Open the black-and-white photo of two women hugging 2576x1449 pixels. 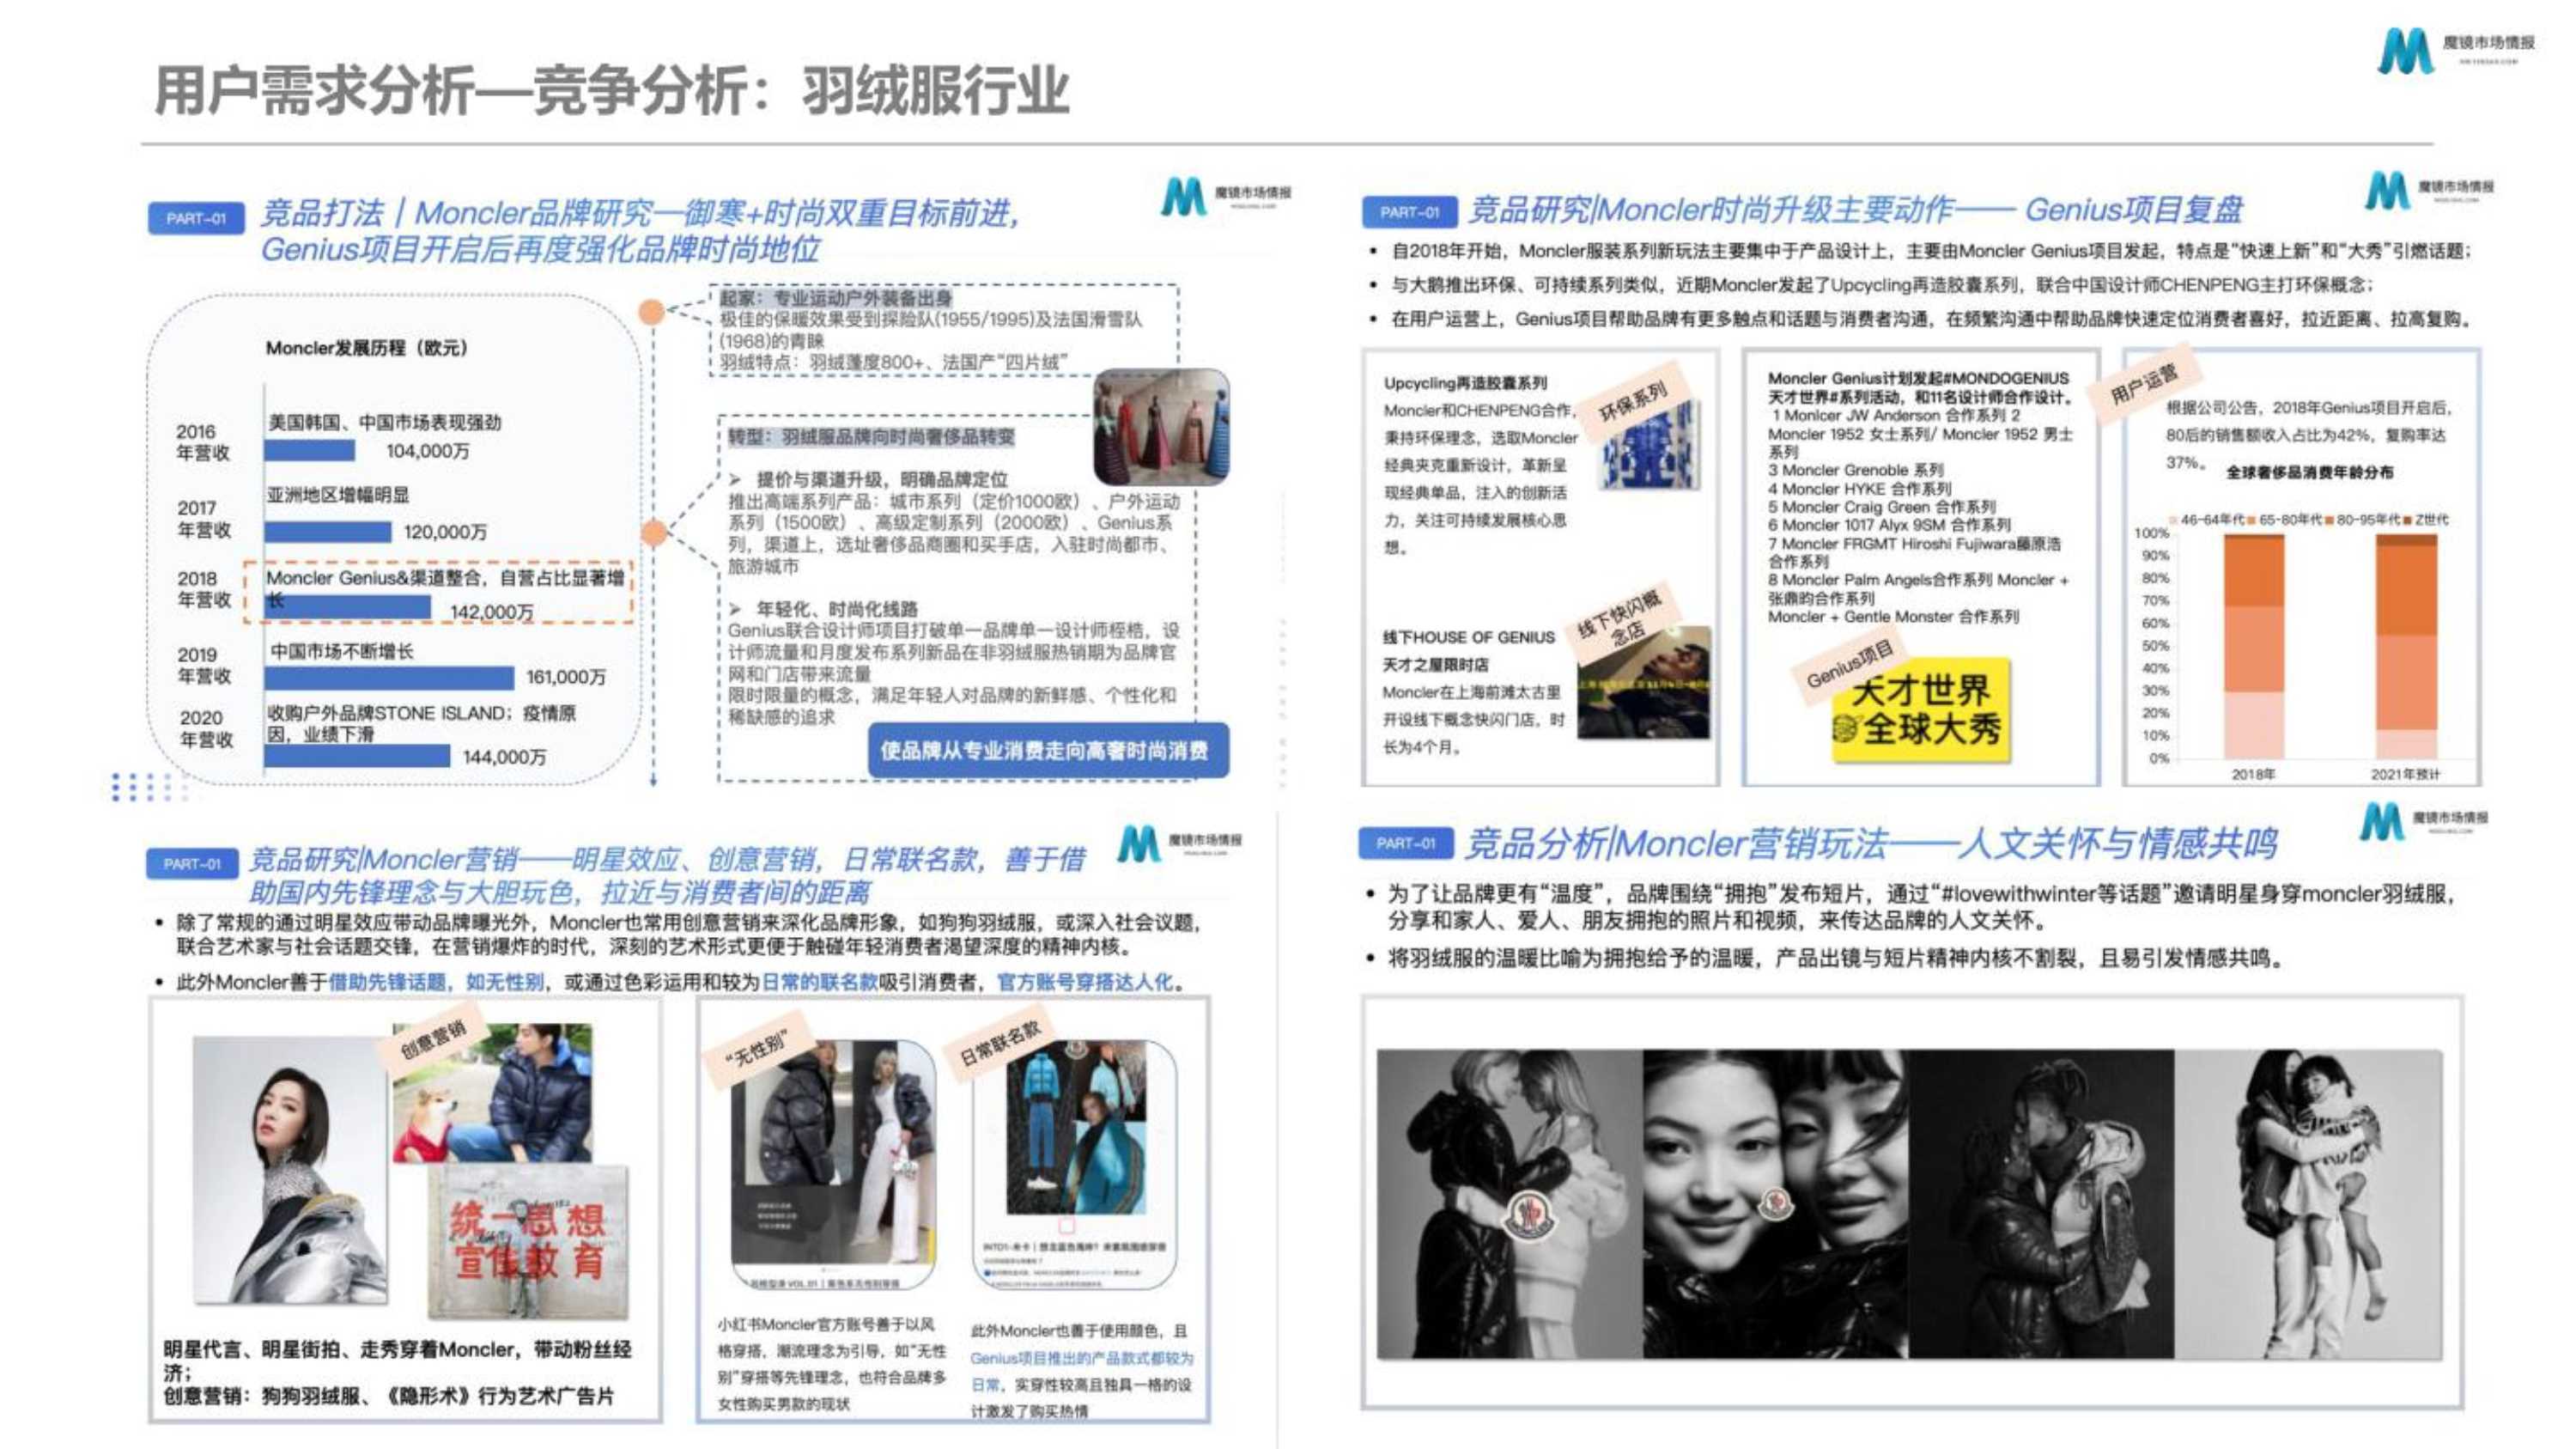coord(1510,1204)
